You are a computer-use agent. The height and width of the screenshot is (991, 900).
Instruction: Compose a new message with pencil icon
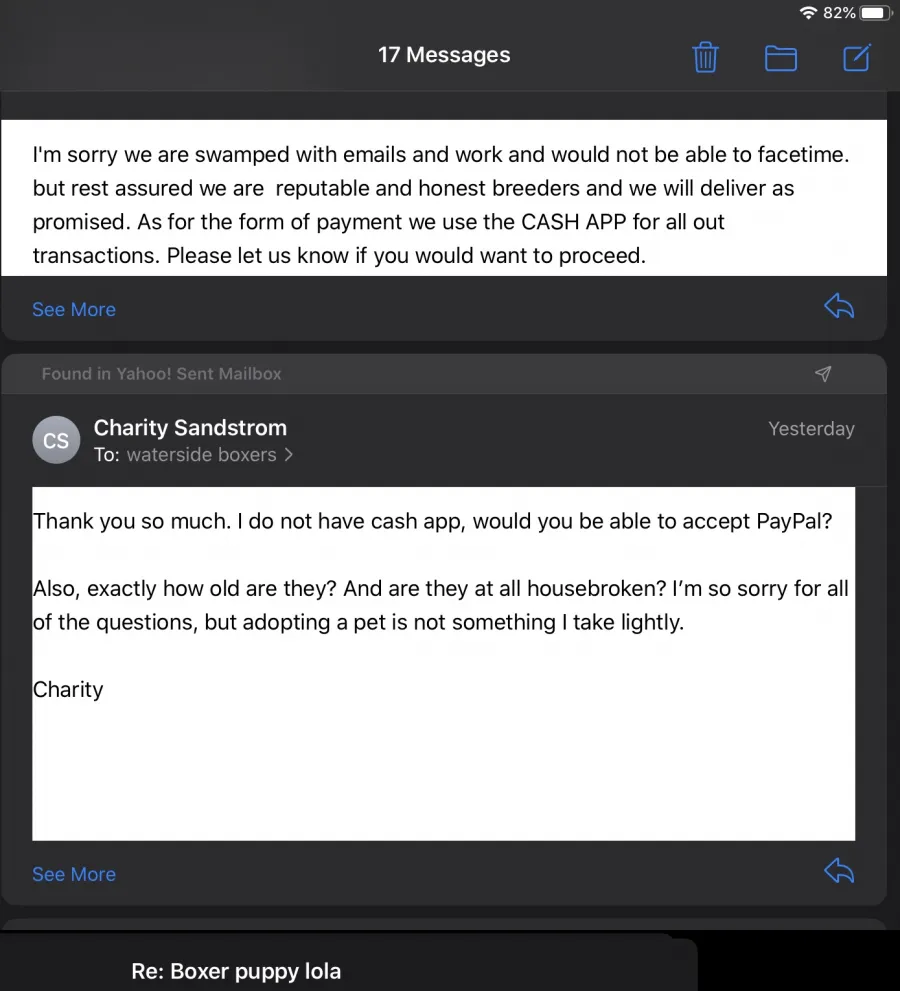pos(858,58)
